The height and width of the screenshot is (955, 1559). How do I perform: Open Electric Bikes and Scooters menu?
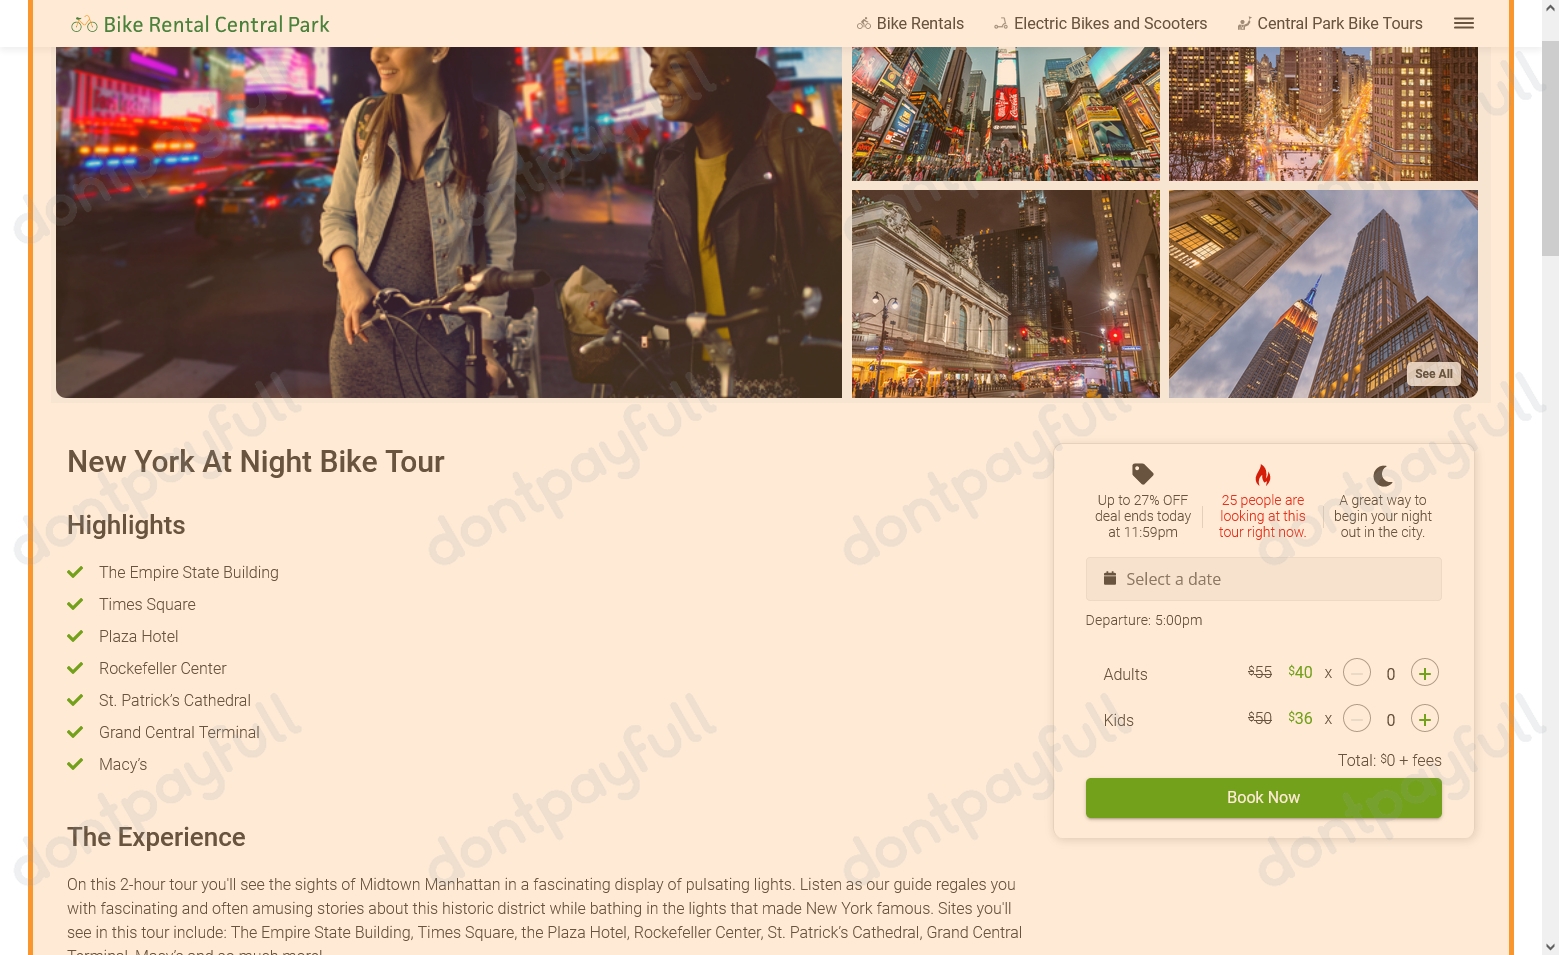(1100, 23)
